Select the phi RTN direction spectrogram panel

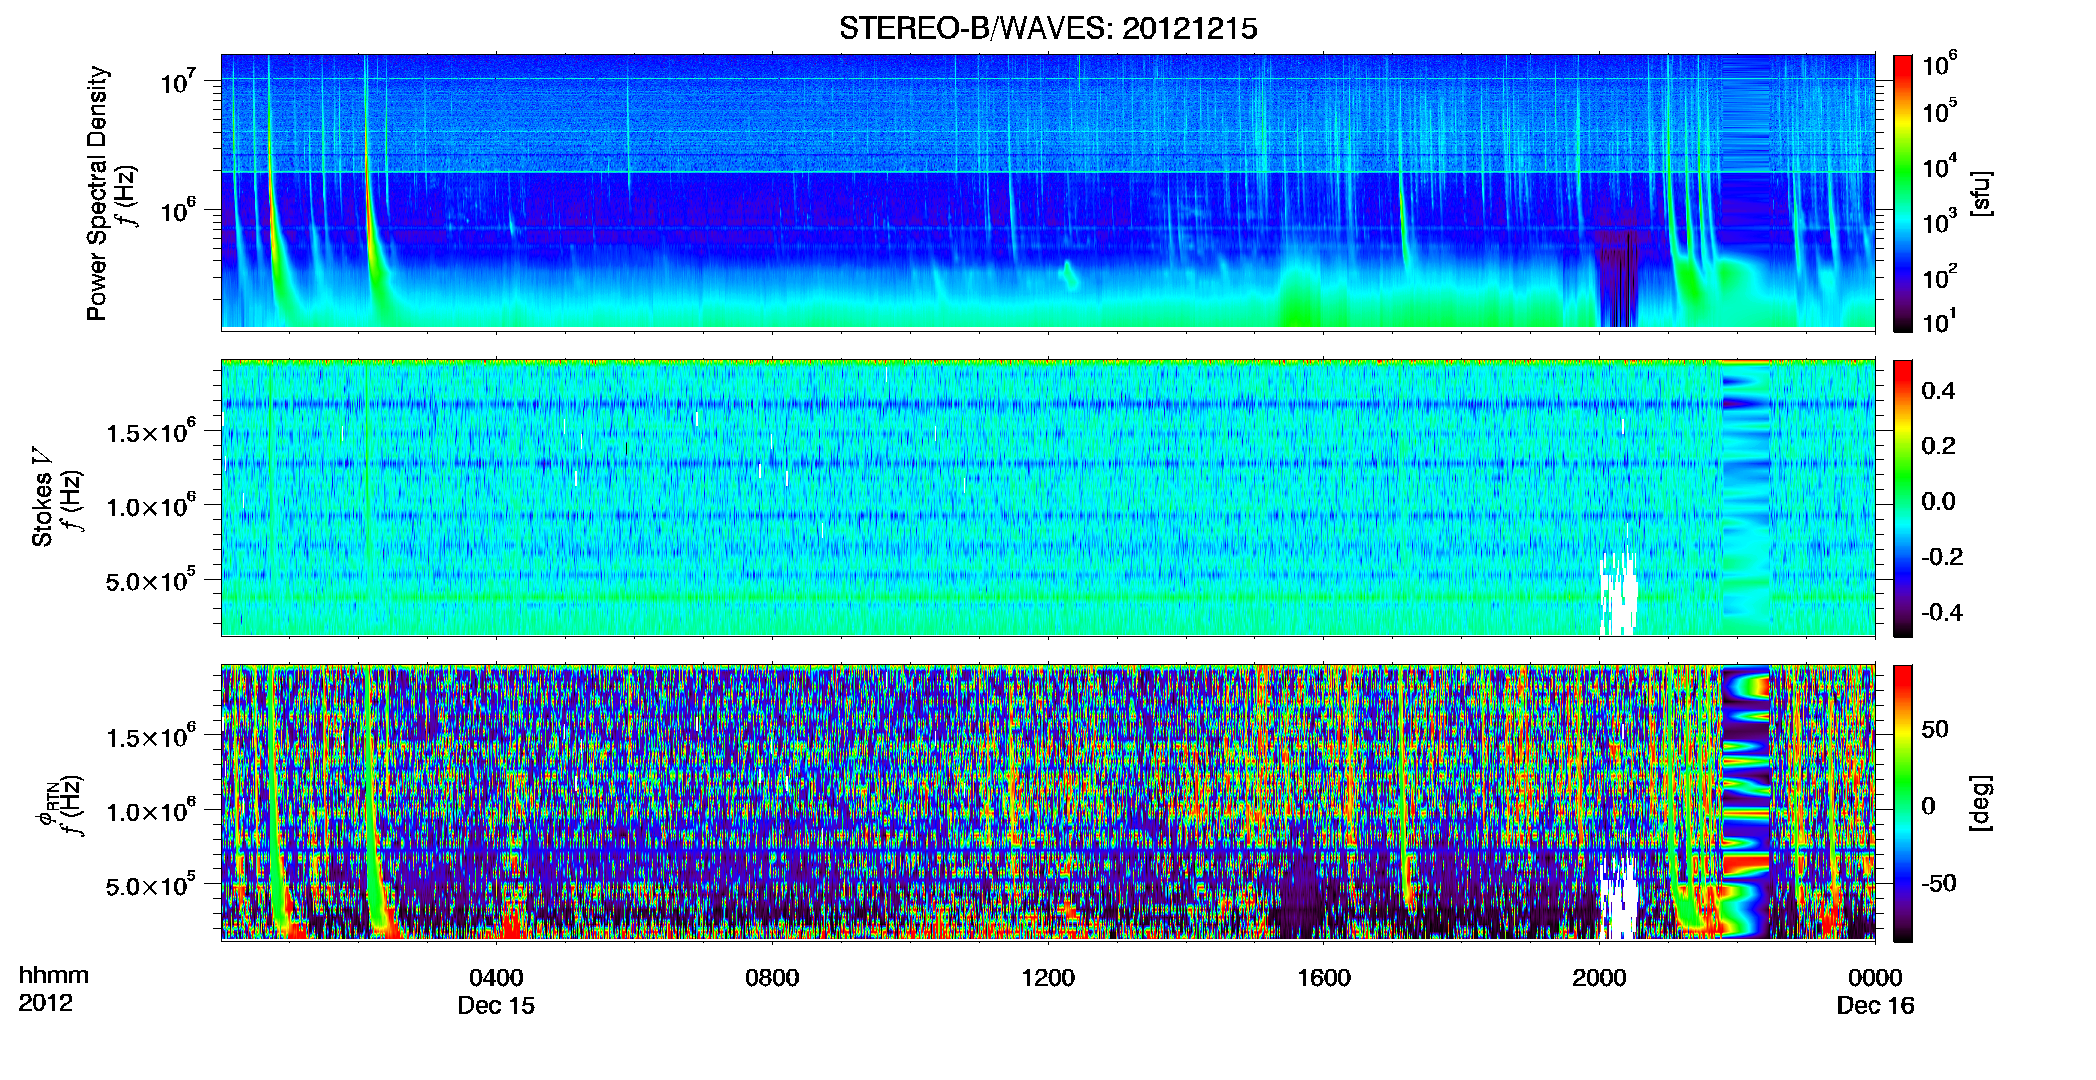pyautogui.click(x=1048, y=802)
